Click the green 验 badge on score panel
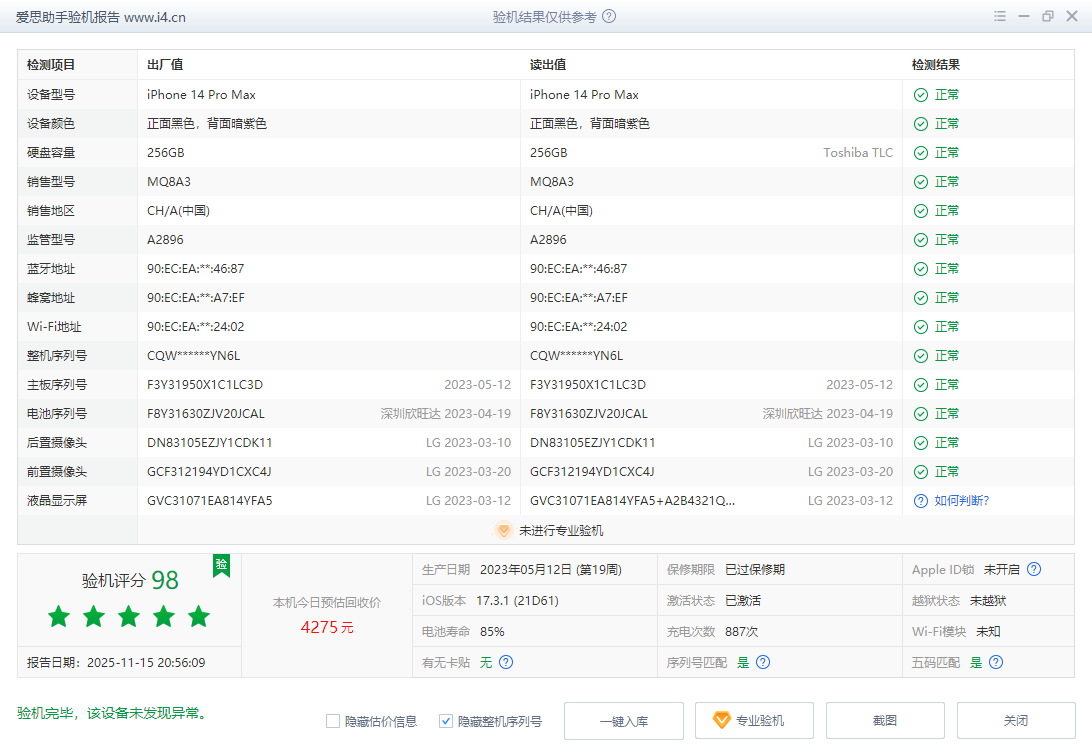The width and height of the screenshot is (1092, 756). 221,566
